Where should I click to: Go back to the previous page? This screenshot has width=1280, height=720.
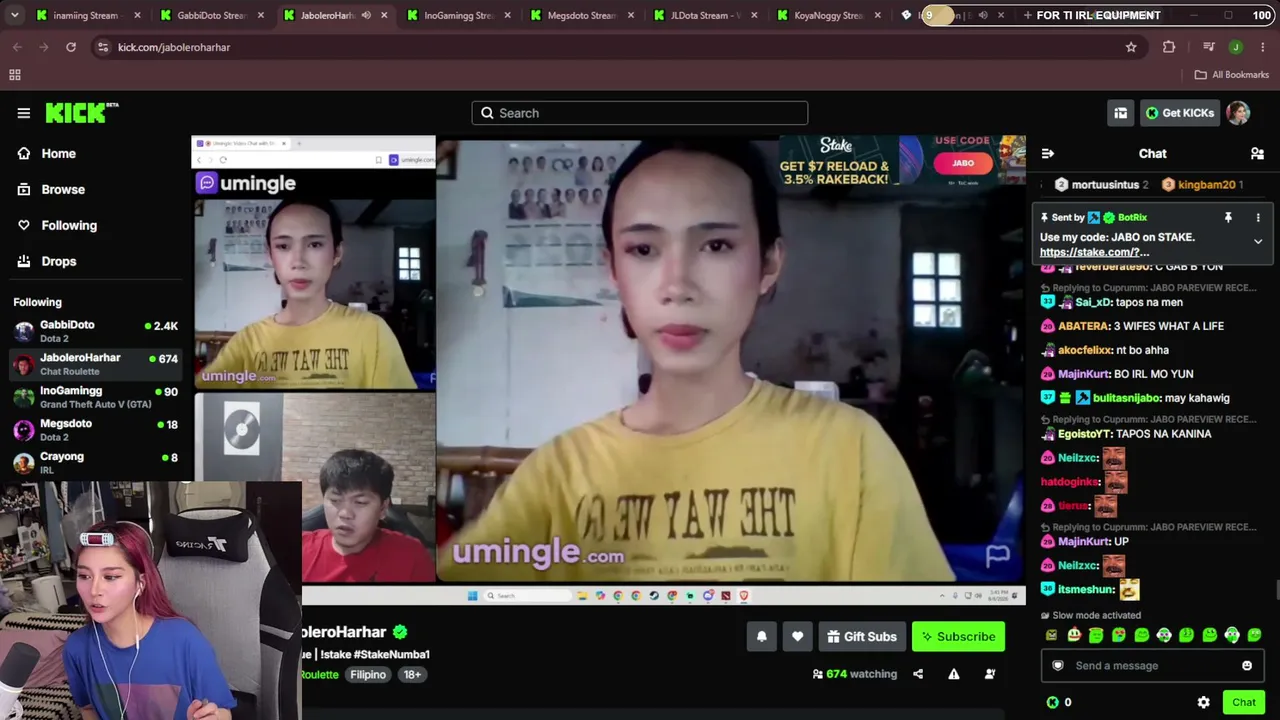tap(17, 47)
